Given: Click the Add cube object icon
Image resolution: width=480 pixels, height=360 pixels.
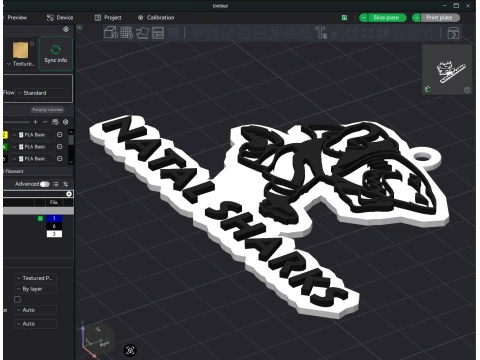Looking at the screenshot, I should pyautogui.click(x=111, y=33).
